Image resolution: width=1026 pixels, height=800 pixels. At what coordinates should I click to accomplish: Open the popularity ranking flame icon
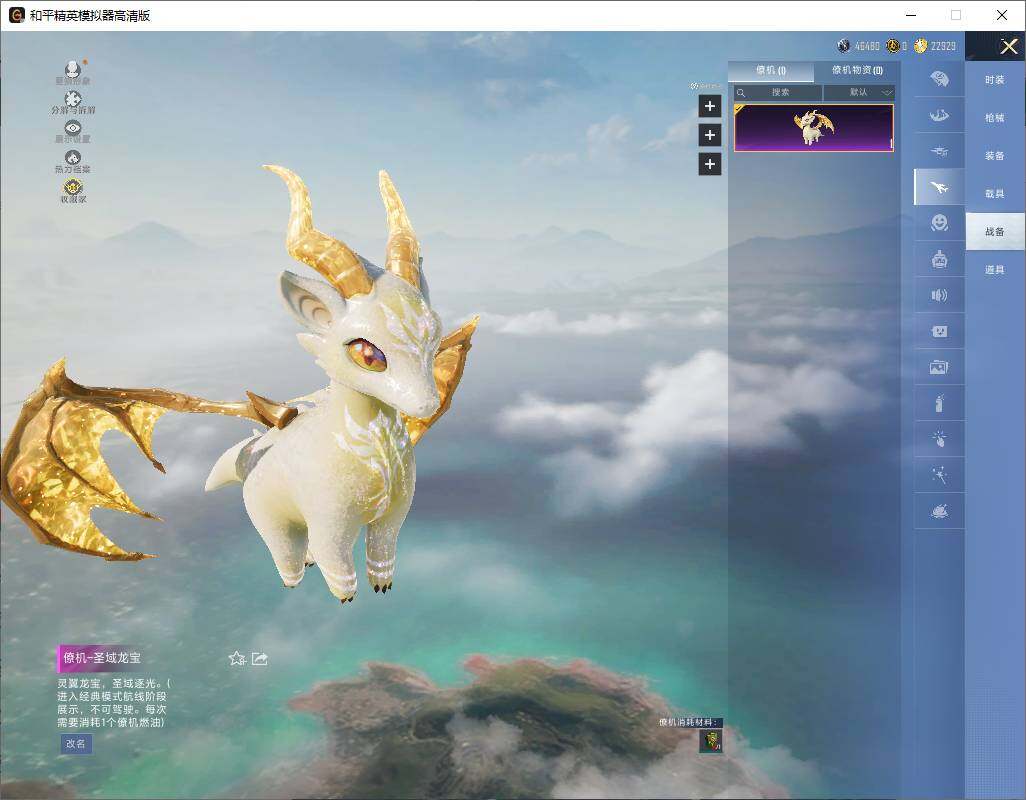73,158
